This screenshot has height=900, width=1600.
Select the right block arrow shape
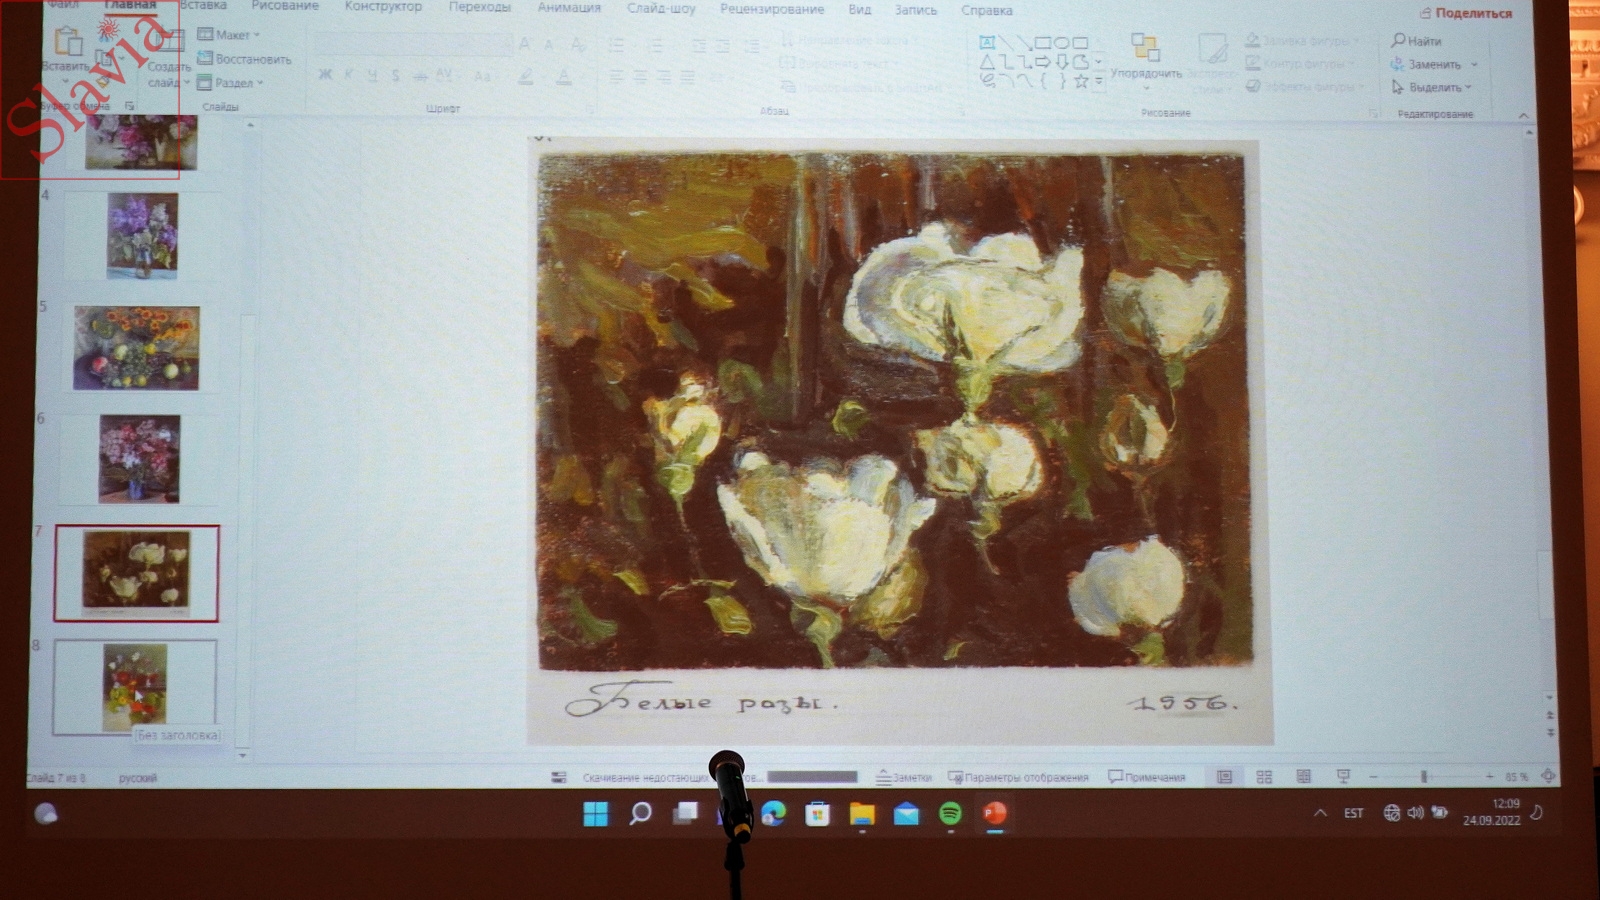tap(1043, 62)
